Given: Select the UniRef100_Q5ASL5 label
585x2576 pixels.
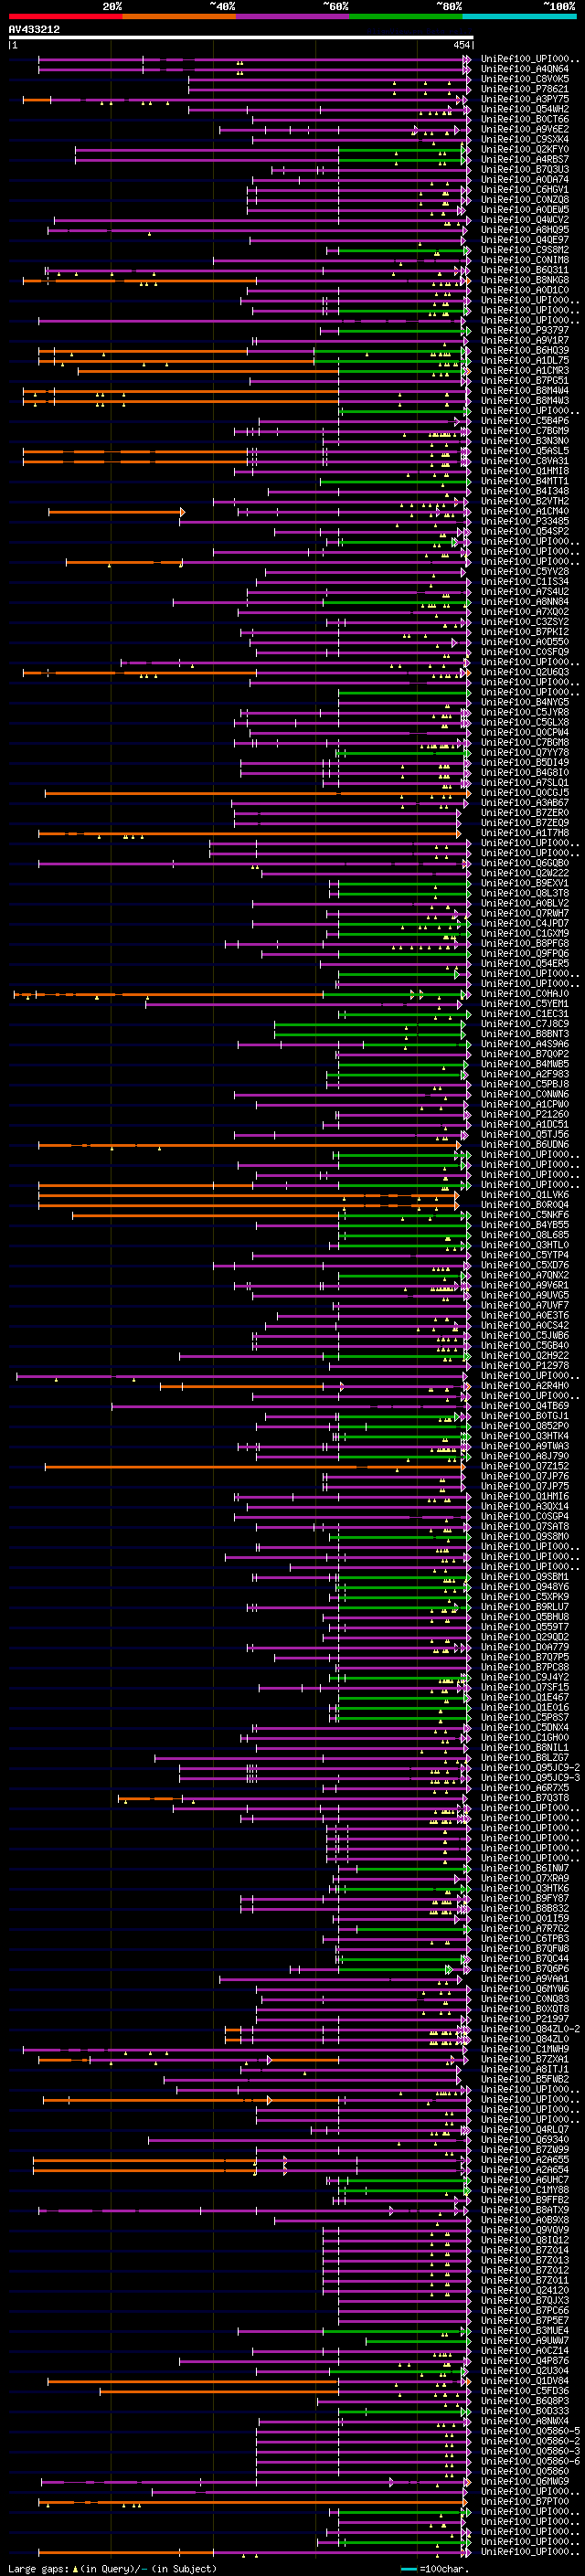Looking at the screenshot, I should point(524,451).
